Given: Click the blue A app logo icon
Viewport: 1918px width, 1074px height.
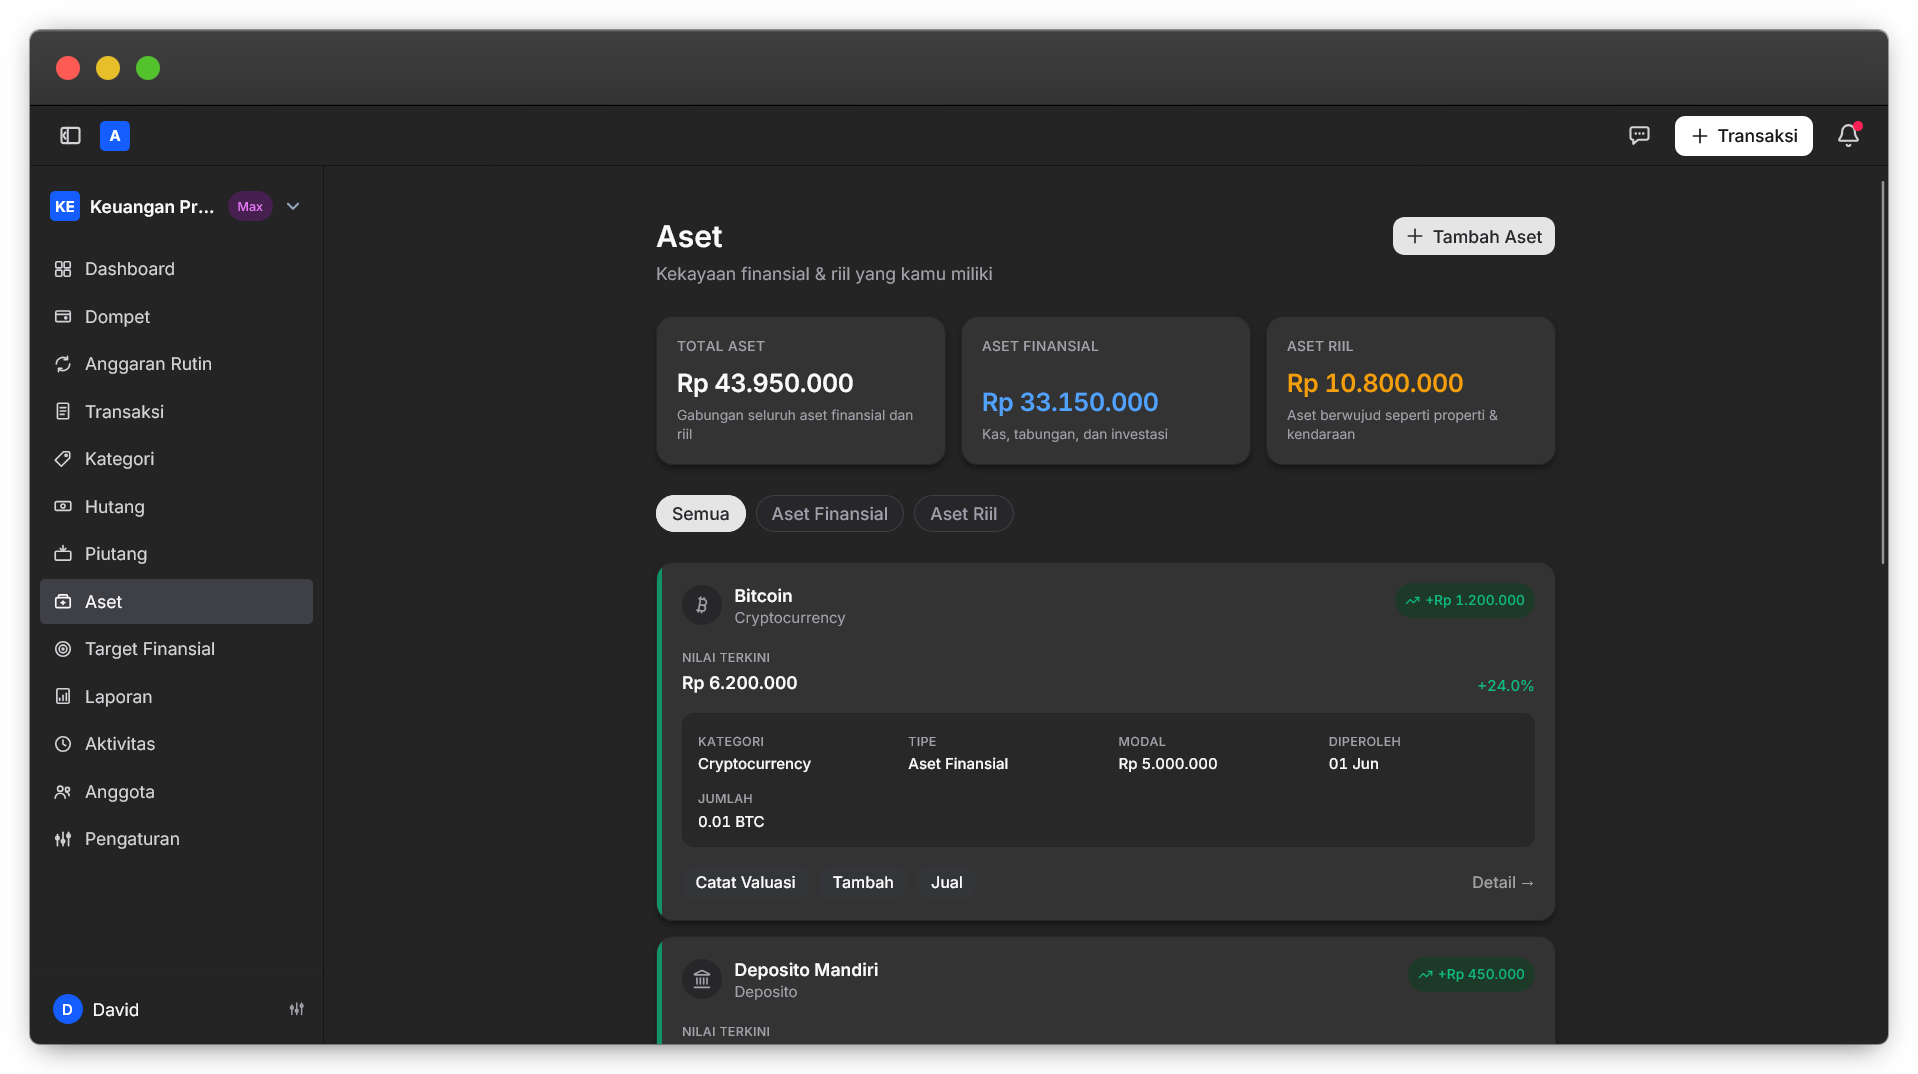Looking at the screenshot, I should click(x=115, y=136).
